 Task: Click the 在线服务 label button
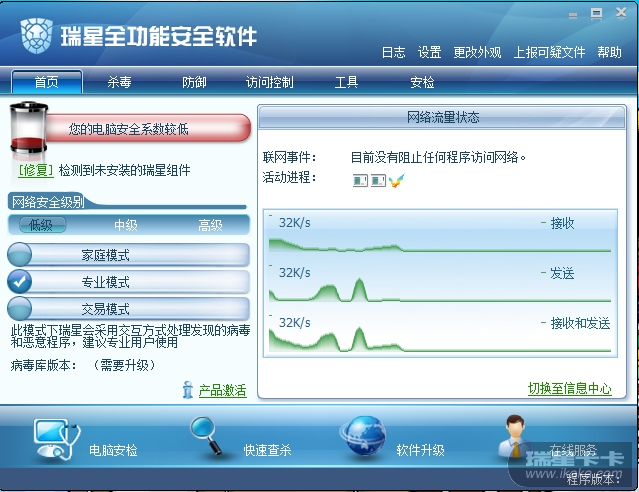coord(573,450)
